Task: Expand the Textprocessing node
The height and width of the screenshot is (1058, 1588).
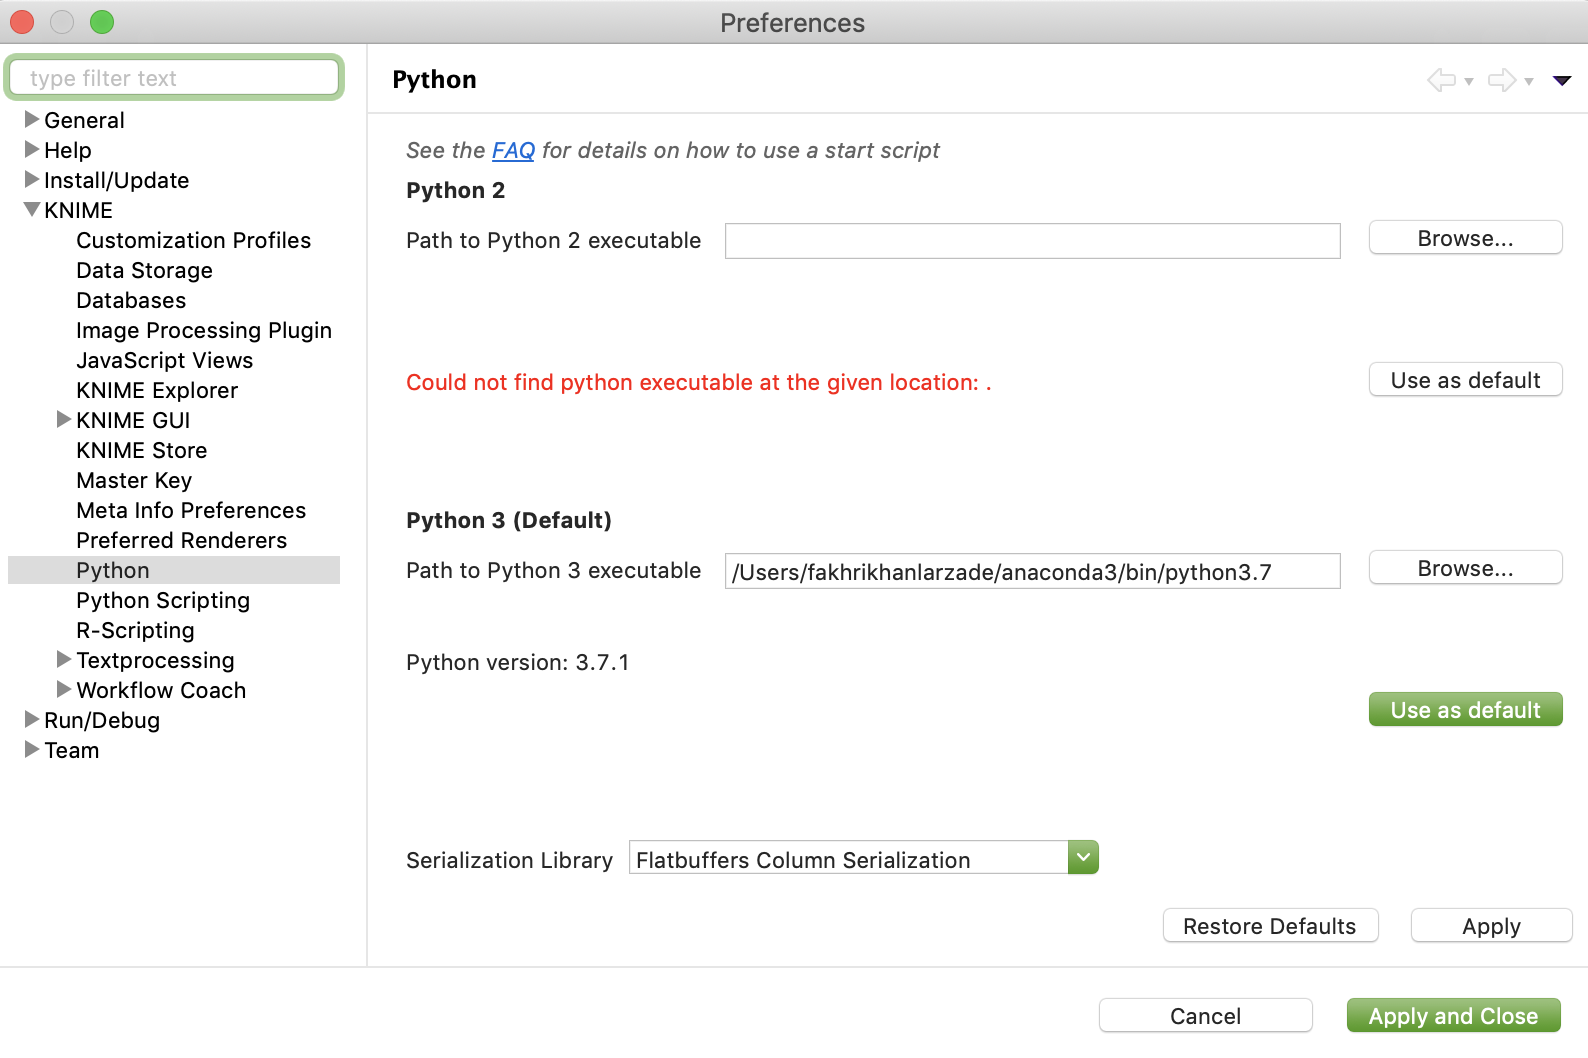Action: 64,660
